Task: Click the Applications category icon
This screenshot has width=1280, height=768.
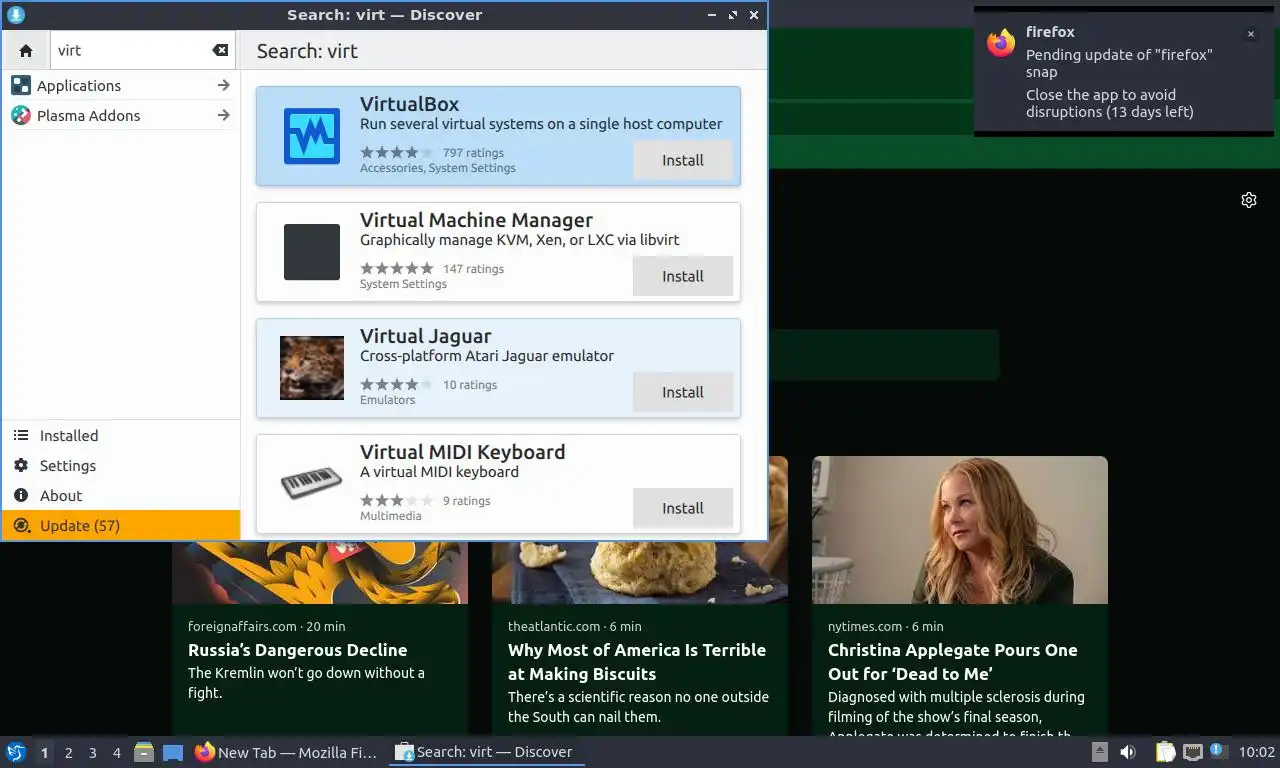Action: (20, 85)
